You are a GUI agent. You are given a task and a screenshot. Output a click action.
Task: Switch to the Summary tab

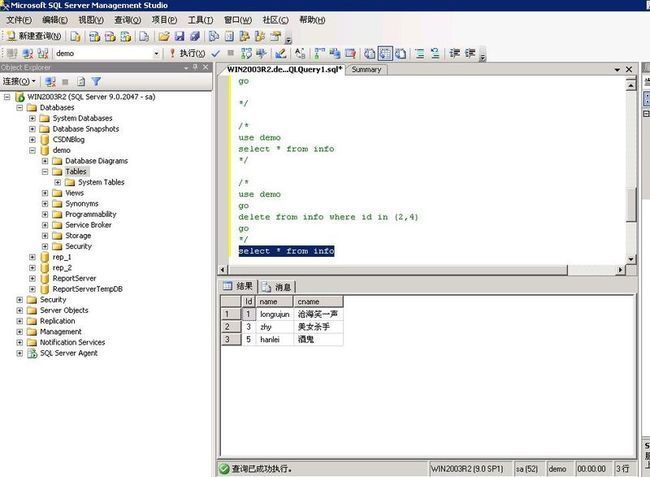(366, 70)
